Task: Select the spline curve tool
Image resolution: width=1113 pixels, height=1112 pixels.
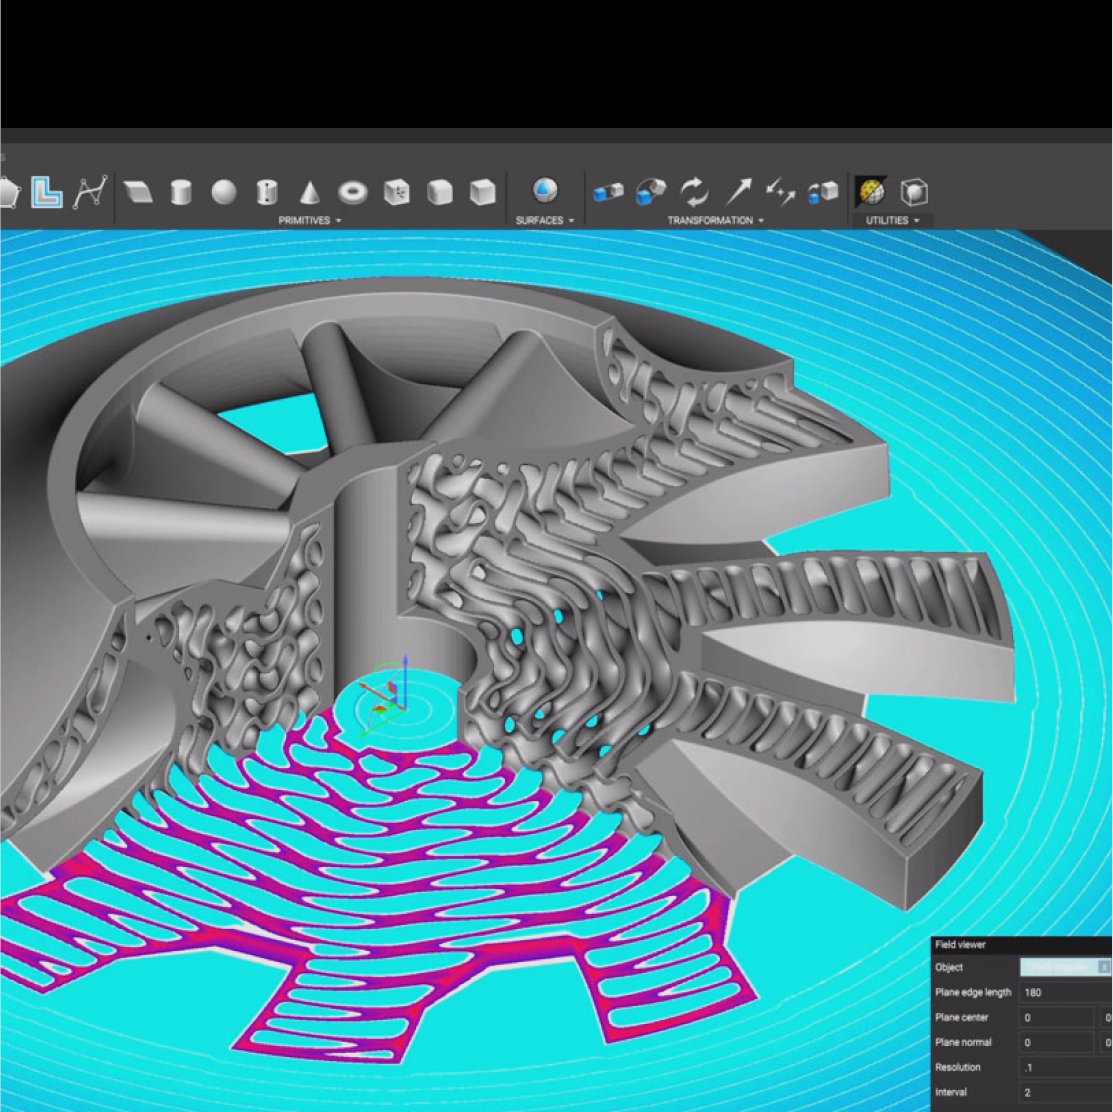Action: click(91, 192)
